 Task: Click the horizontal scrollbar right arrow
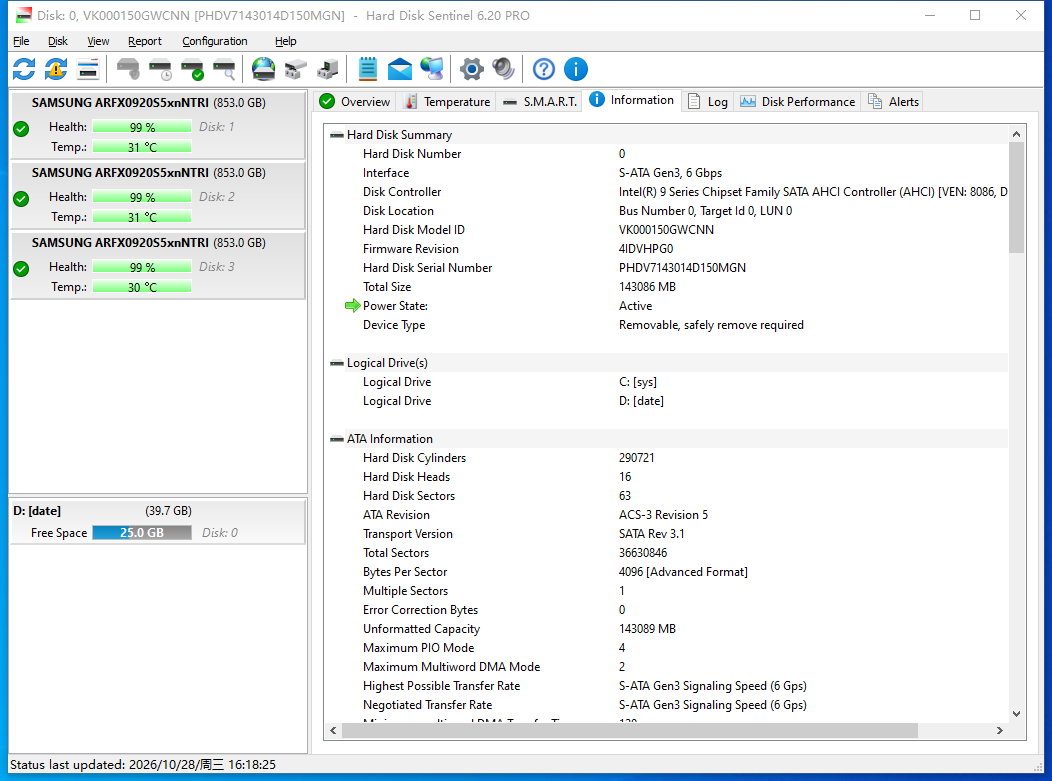pos(1000,731)
